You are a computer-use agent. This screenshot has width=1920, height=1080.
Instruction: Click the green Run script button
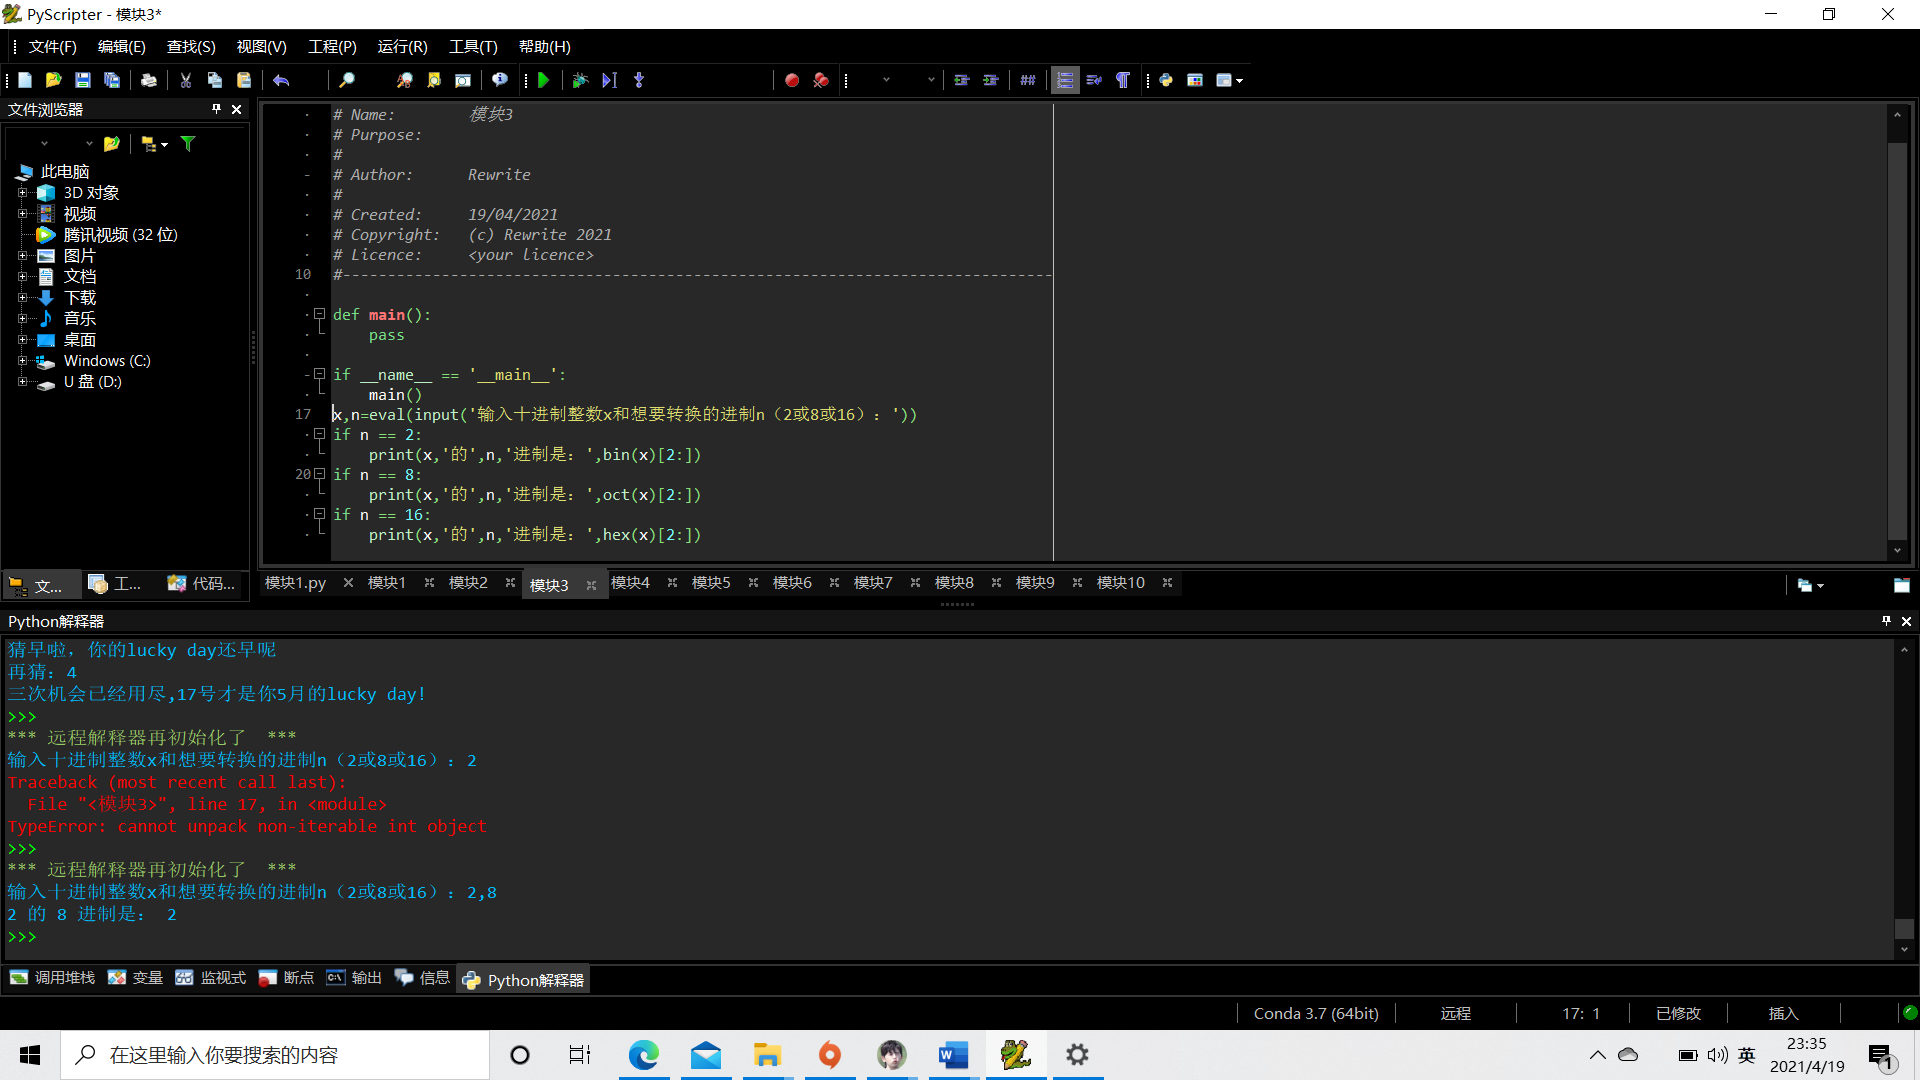(x=544, y=80)
